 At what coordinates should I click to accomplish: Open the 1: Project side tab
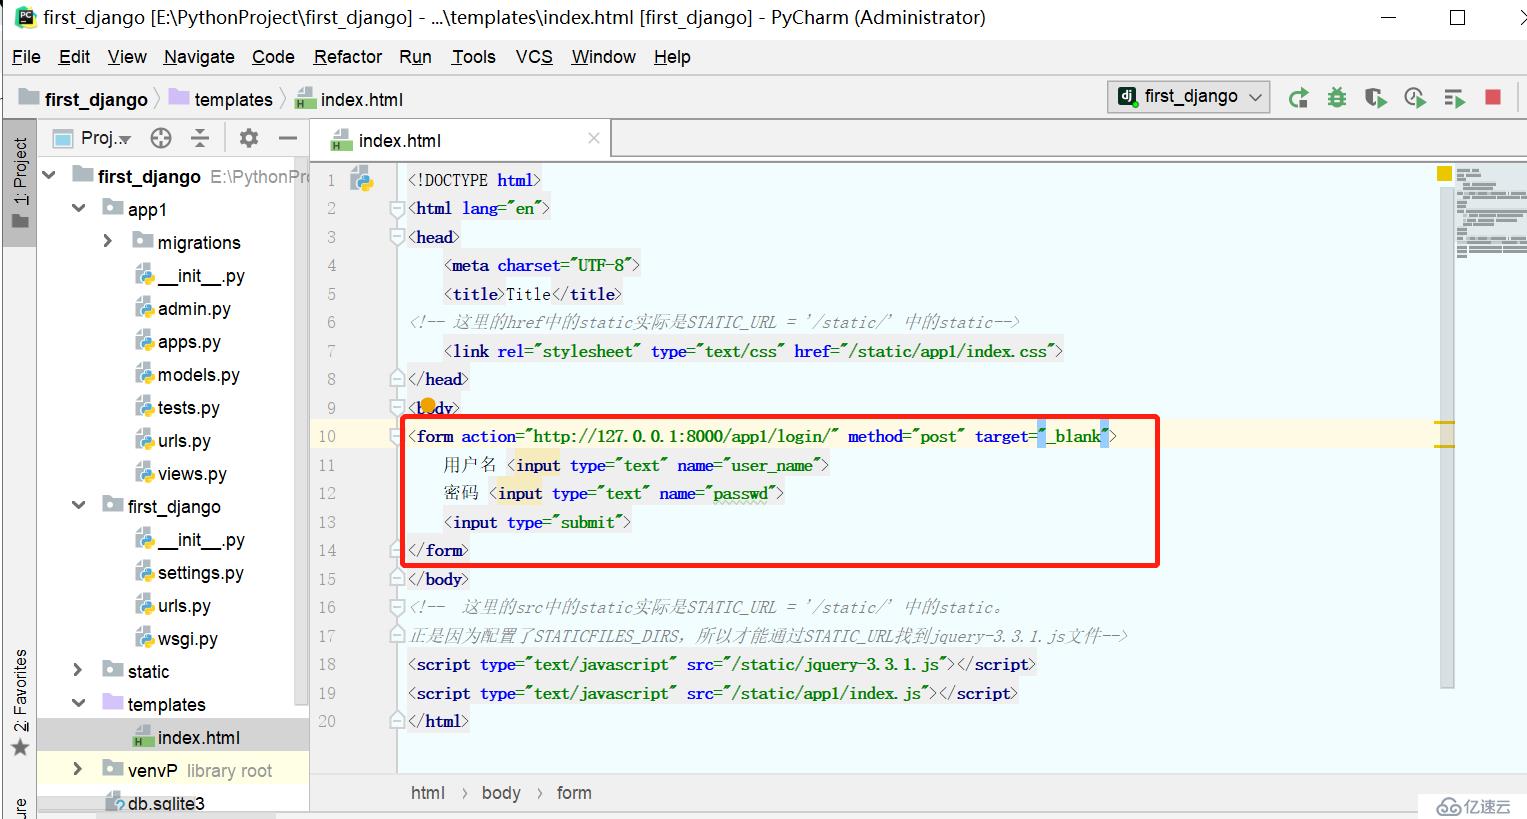click(20, 183)
